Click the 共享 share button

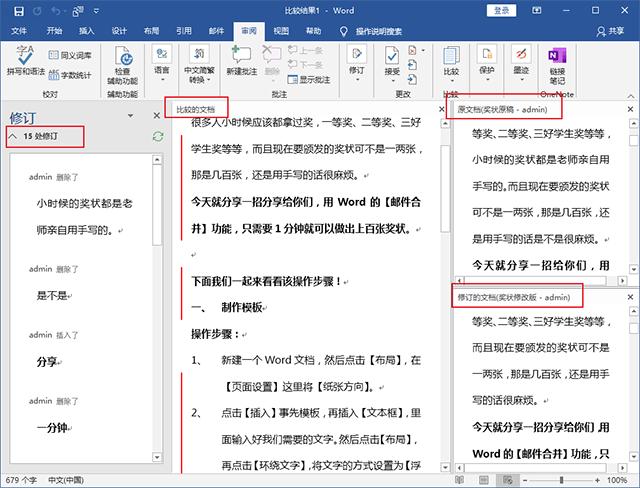click(611, 31)
